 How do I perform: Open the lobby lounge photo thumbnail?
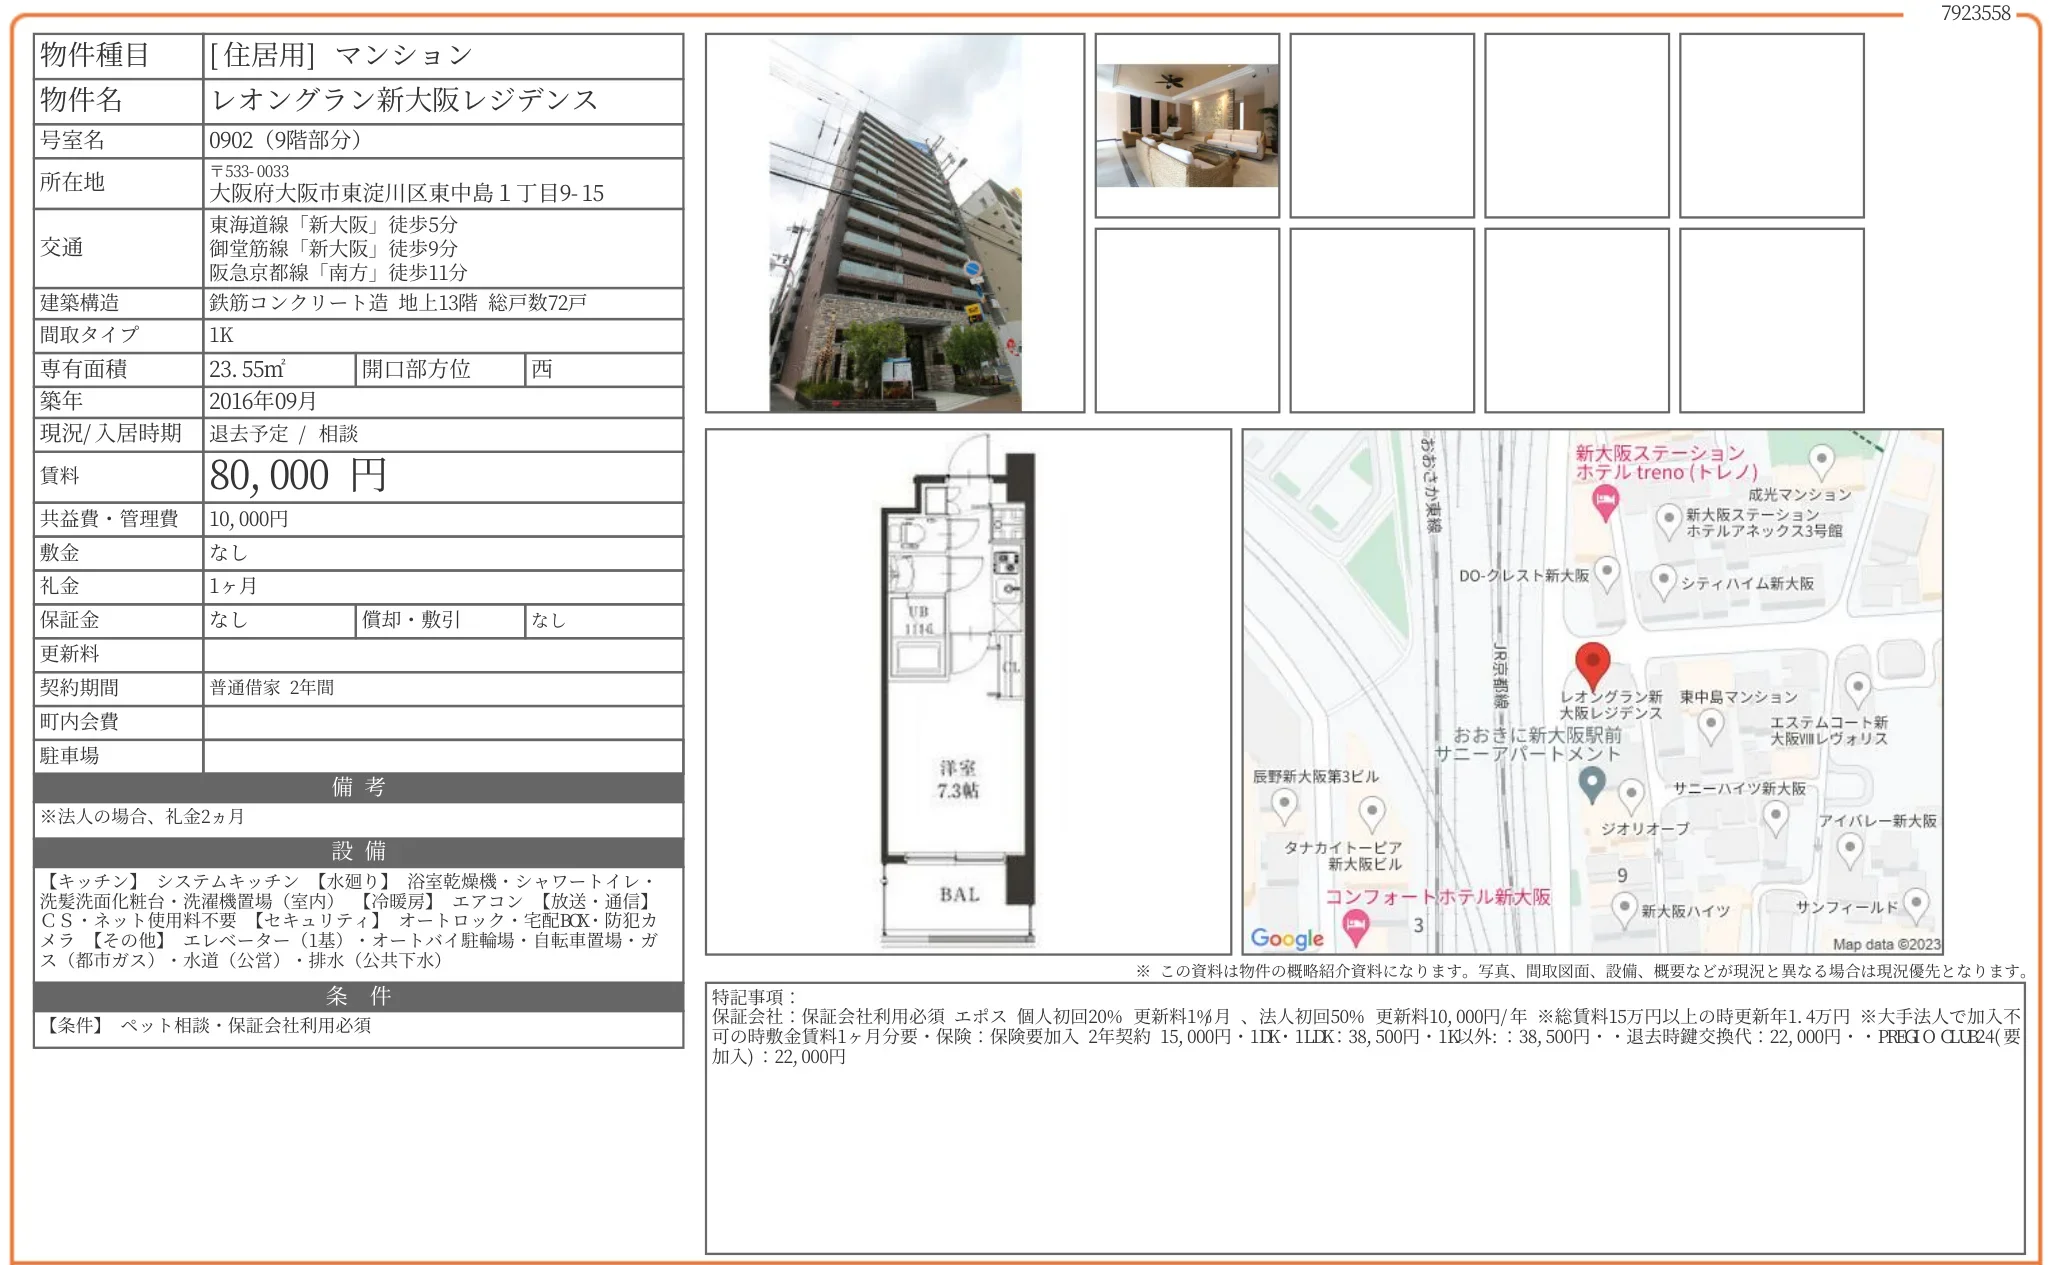(x=1187, y=126)
